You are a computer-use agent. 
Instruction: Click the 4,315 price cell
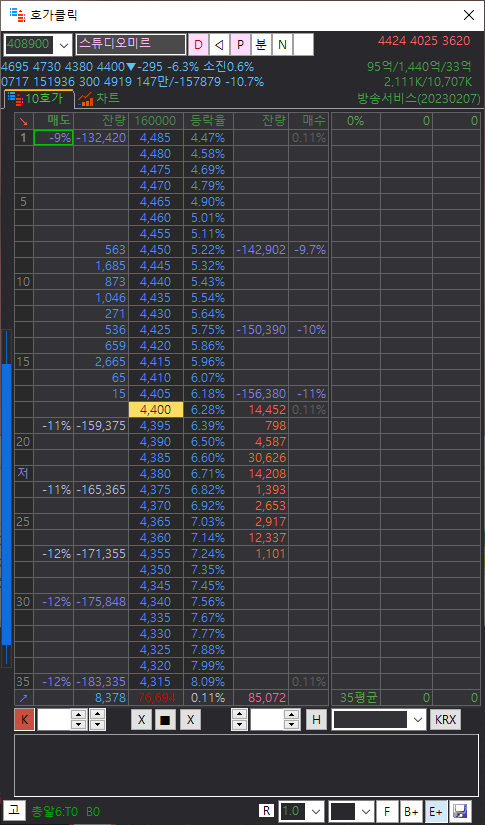[x=156, y=682]
